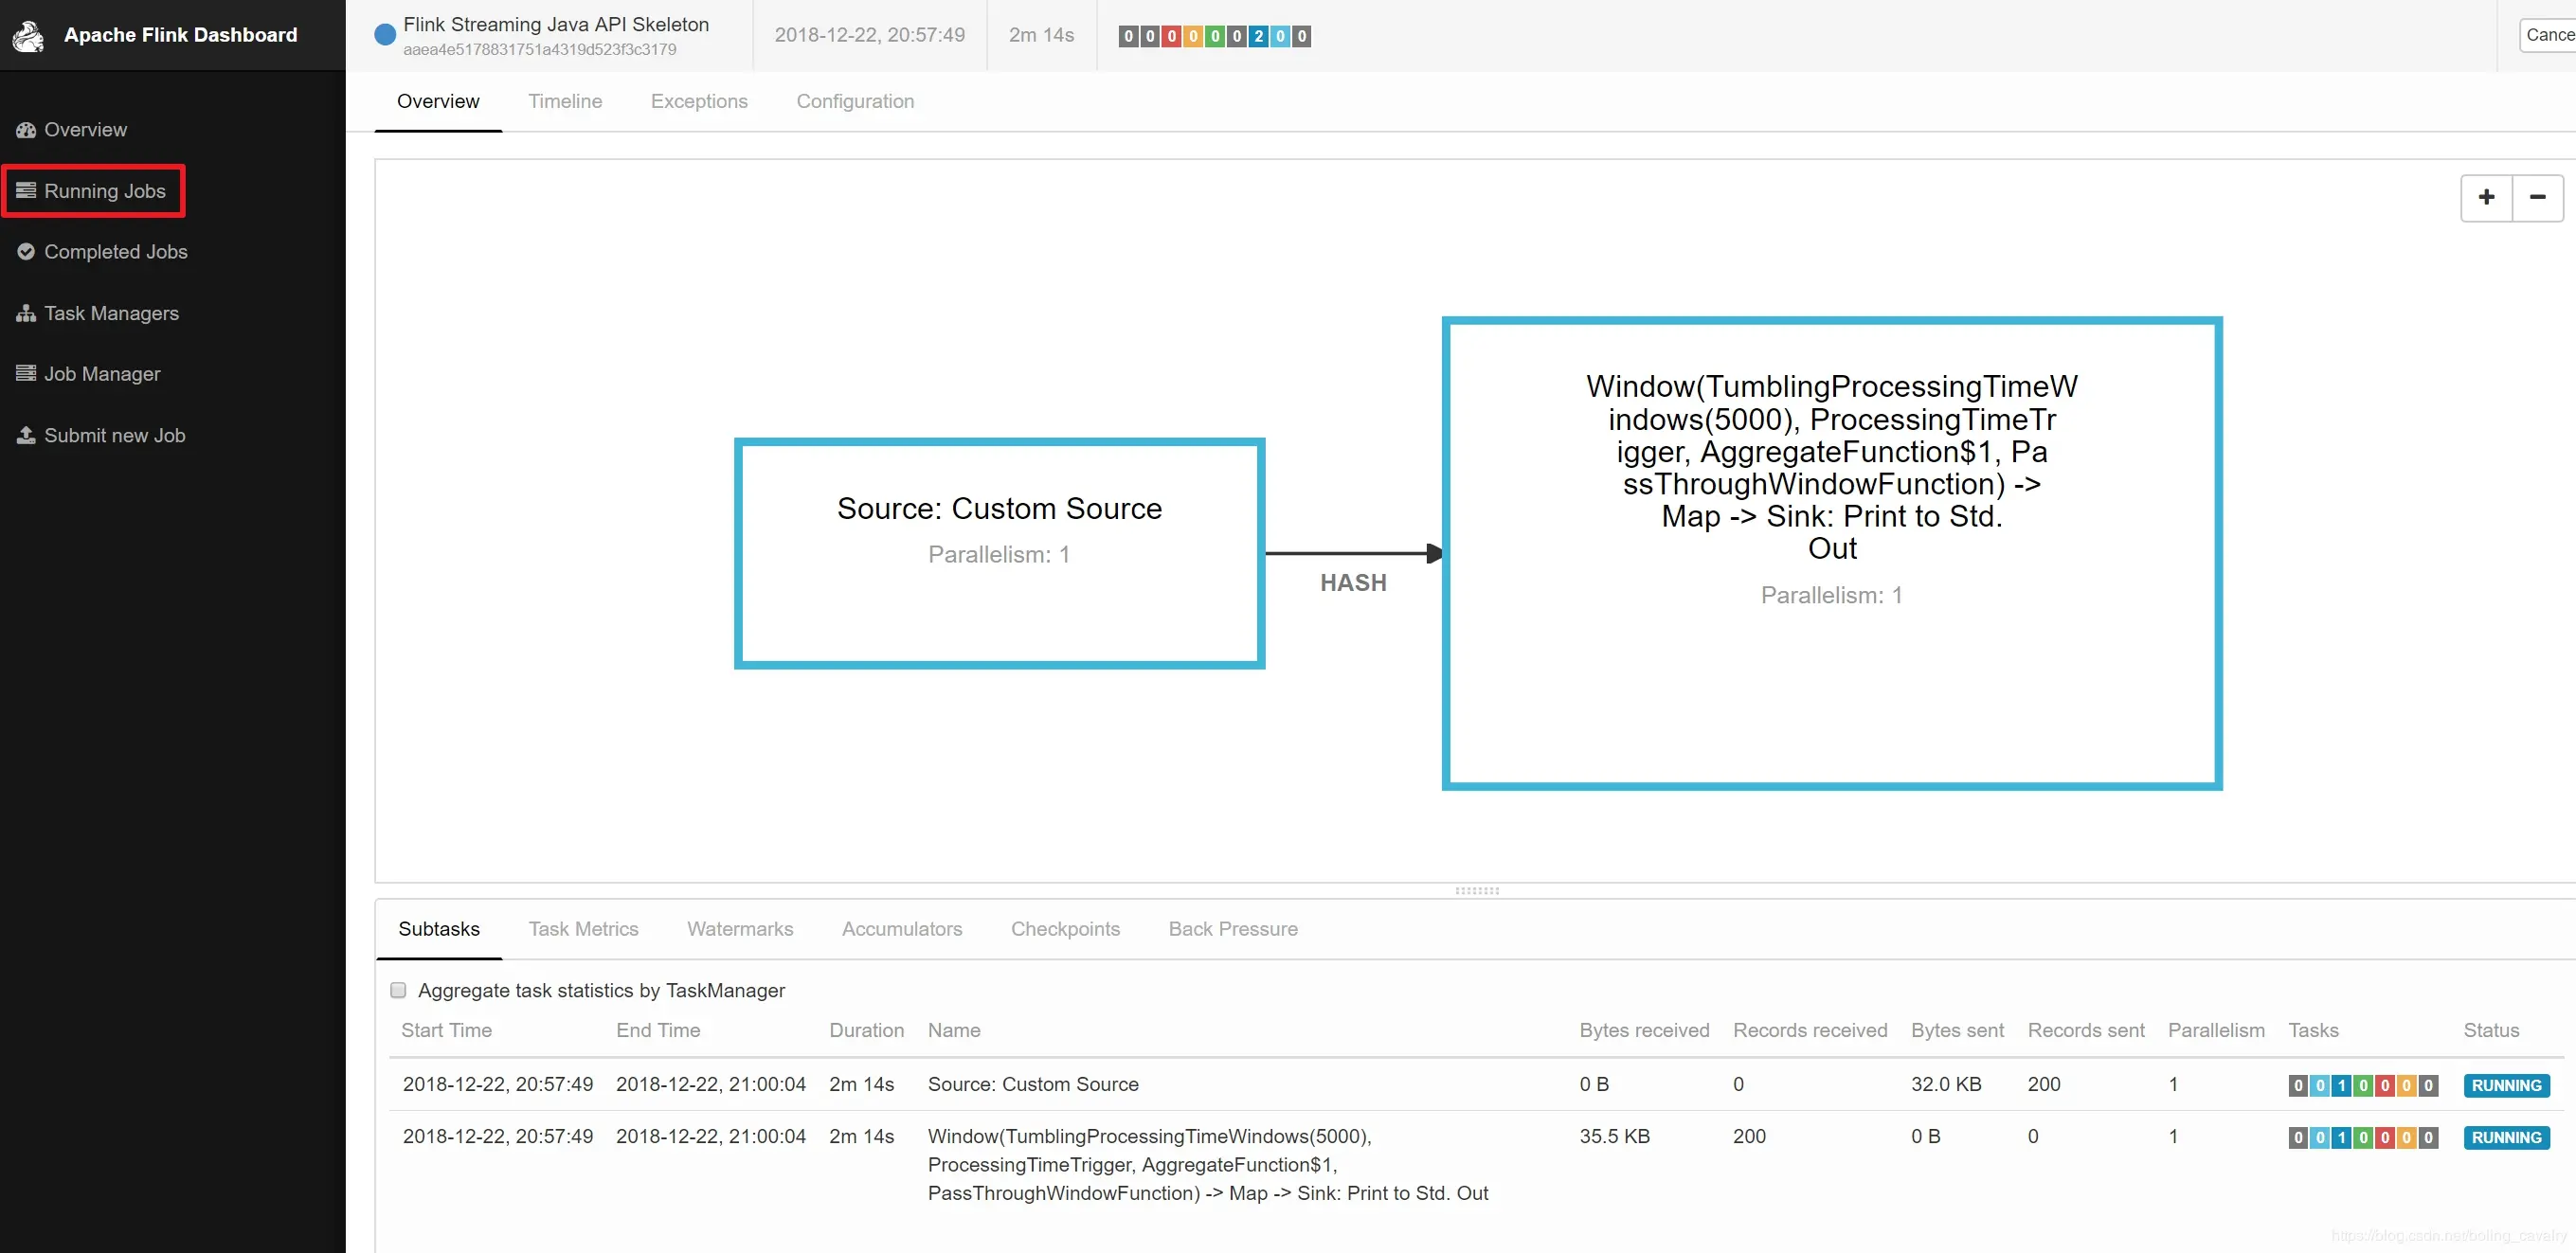Open the Configuration tab
Screen dimensions: 2576x1253
[x=854, y=101]
